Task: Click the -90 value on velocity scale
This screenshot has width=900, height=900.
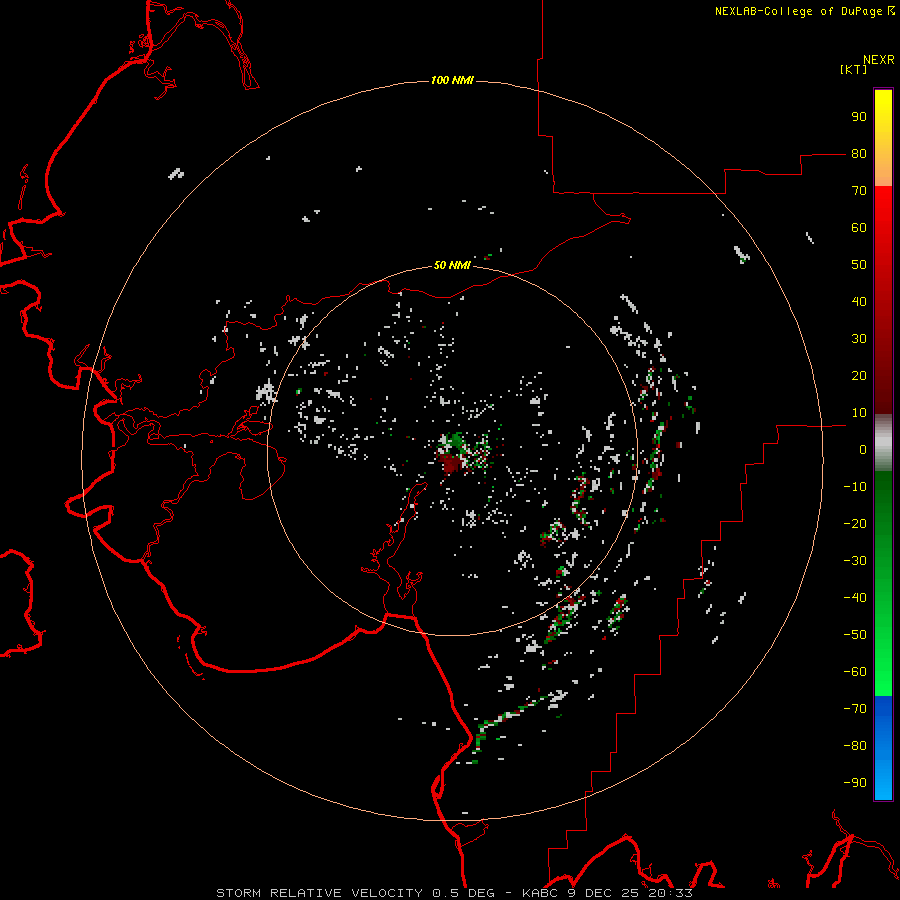Action: [855, 783]
